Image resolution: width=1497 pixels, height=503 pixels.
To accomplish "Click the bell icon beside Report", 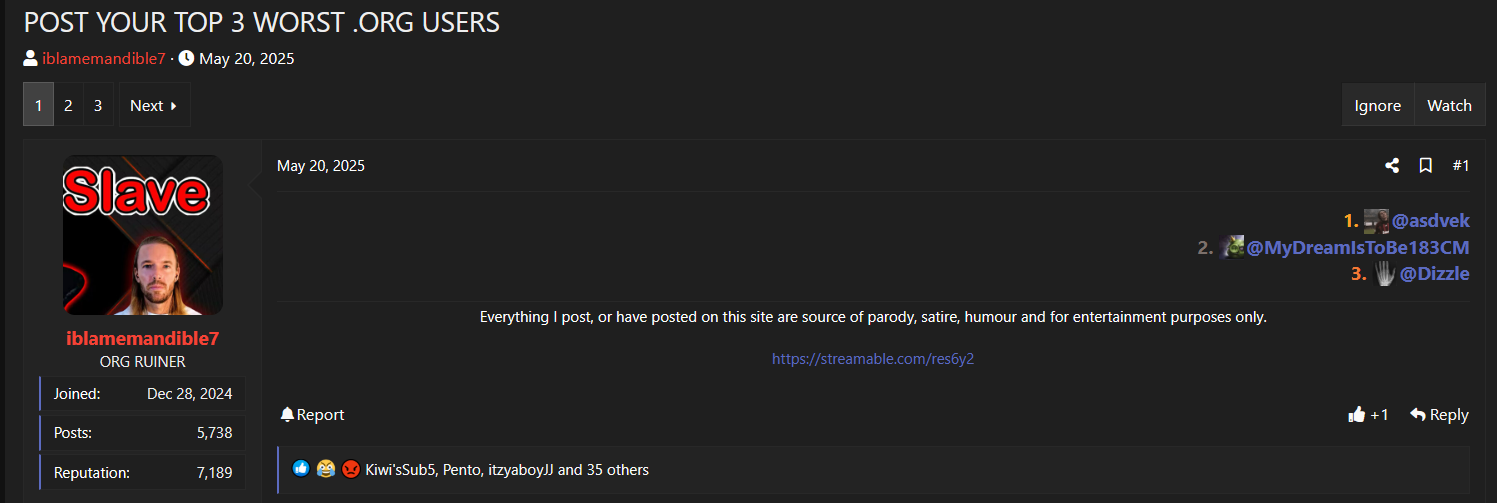I will coord(287,415).
